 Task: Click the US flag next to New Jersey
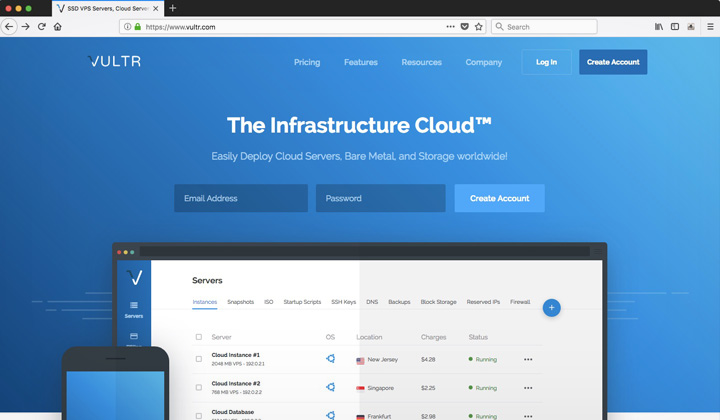[x=360, y=361]
